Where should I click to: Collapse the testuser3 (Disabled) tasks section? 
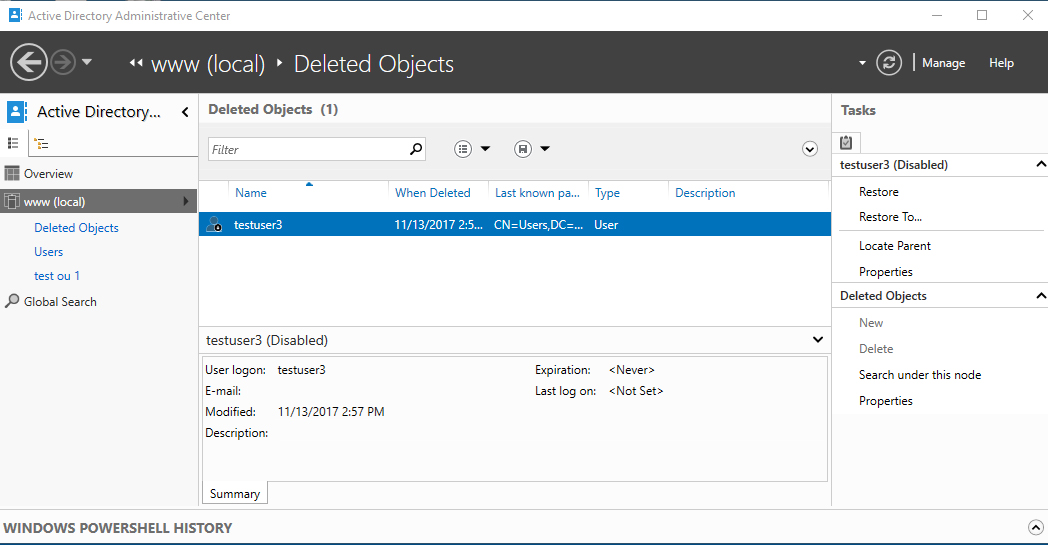coord(1041,165)
